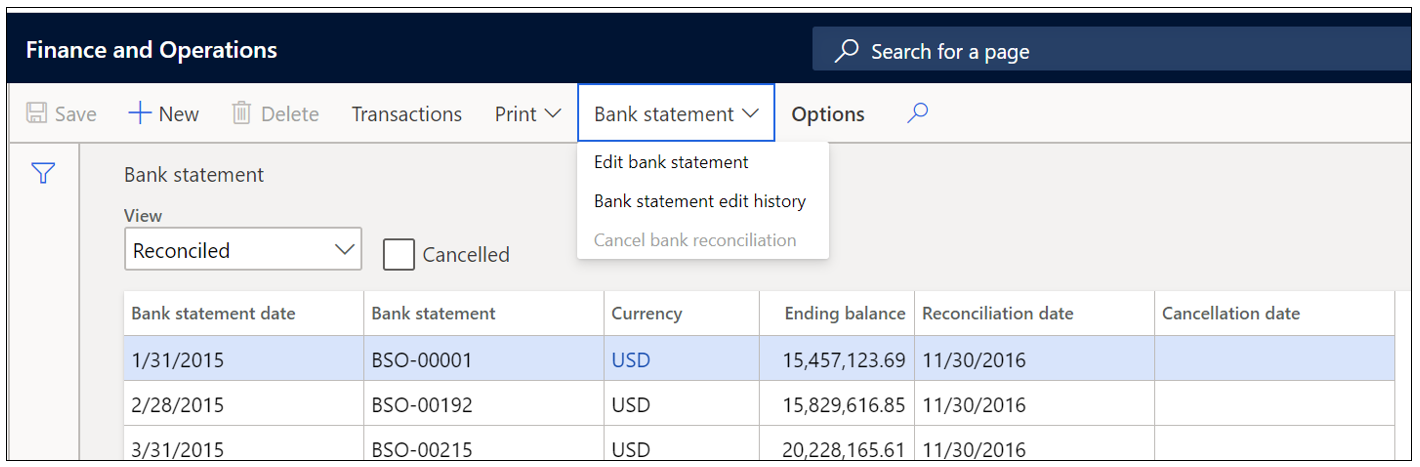Click reconciliation date in BSO-00192 row
This screenshot has width=1420, height=467.
click(x=1034, y=405)
